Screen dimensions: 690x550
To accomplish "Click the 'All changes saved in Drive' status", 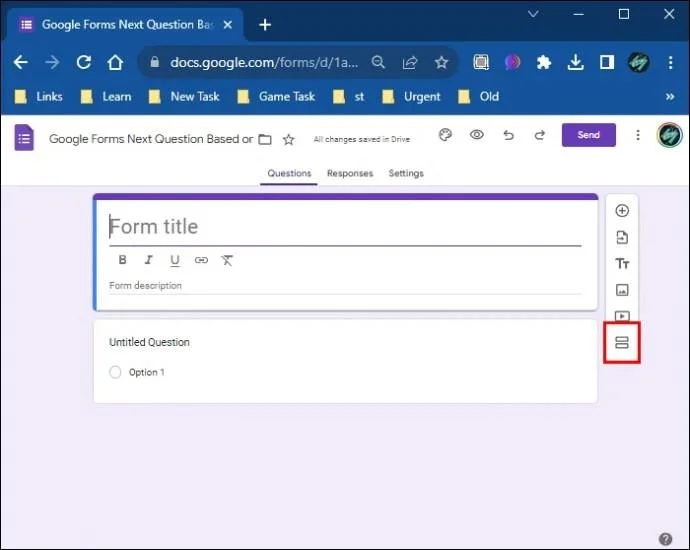I will click(x=362, y=139).
